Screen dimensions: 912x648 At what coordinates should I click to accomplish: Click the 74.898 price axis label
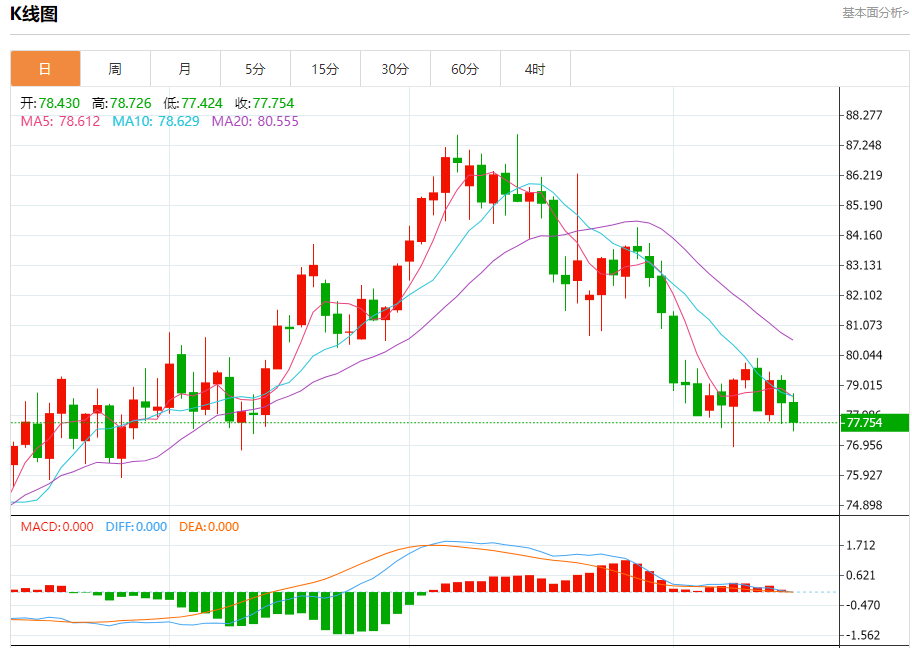864,505
